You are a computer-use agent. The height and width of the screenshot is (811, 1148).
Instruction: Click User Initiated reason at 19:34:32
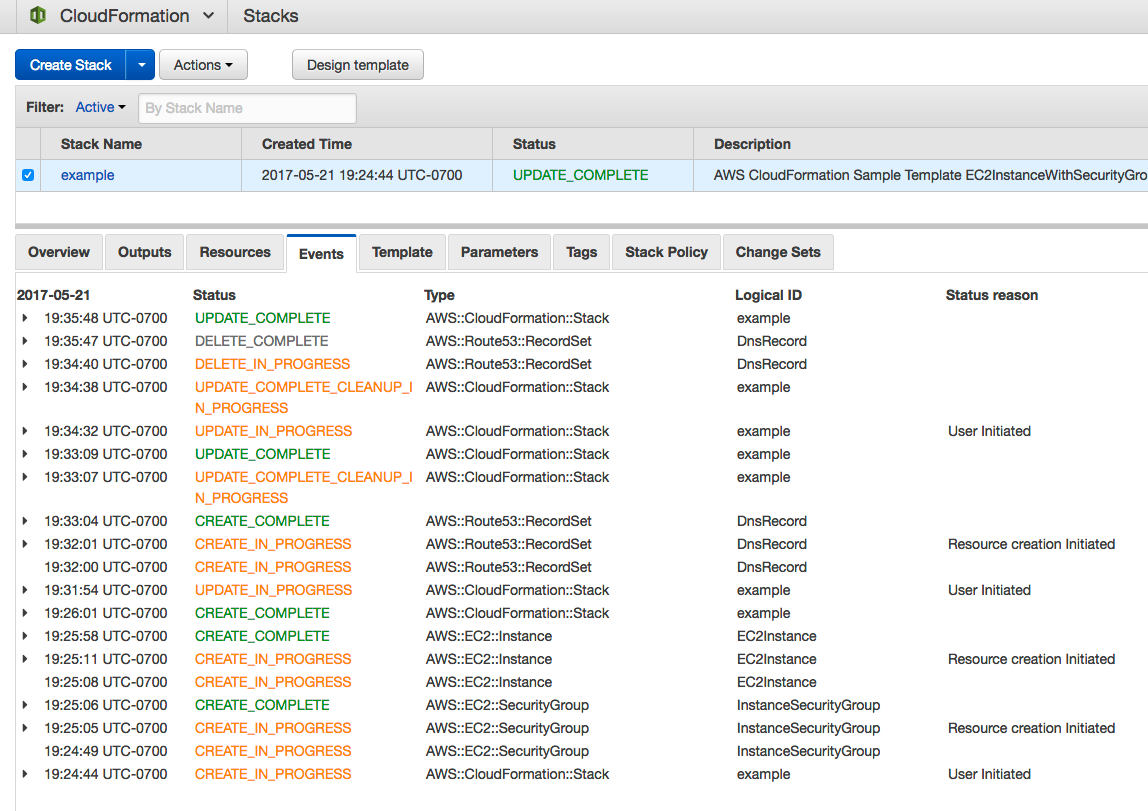tap(989, 431)
